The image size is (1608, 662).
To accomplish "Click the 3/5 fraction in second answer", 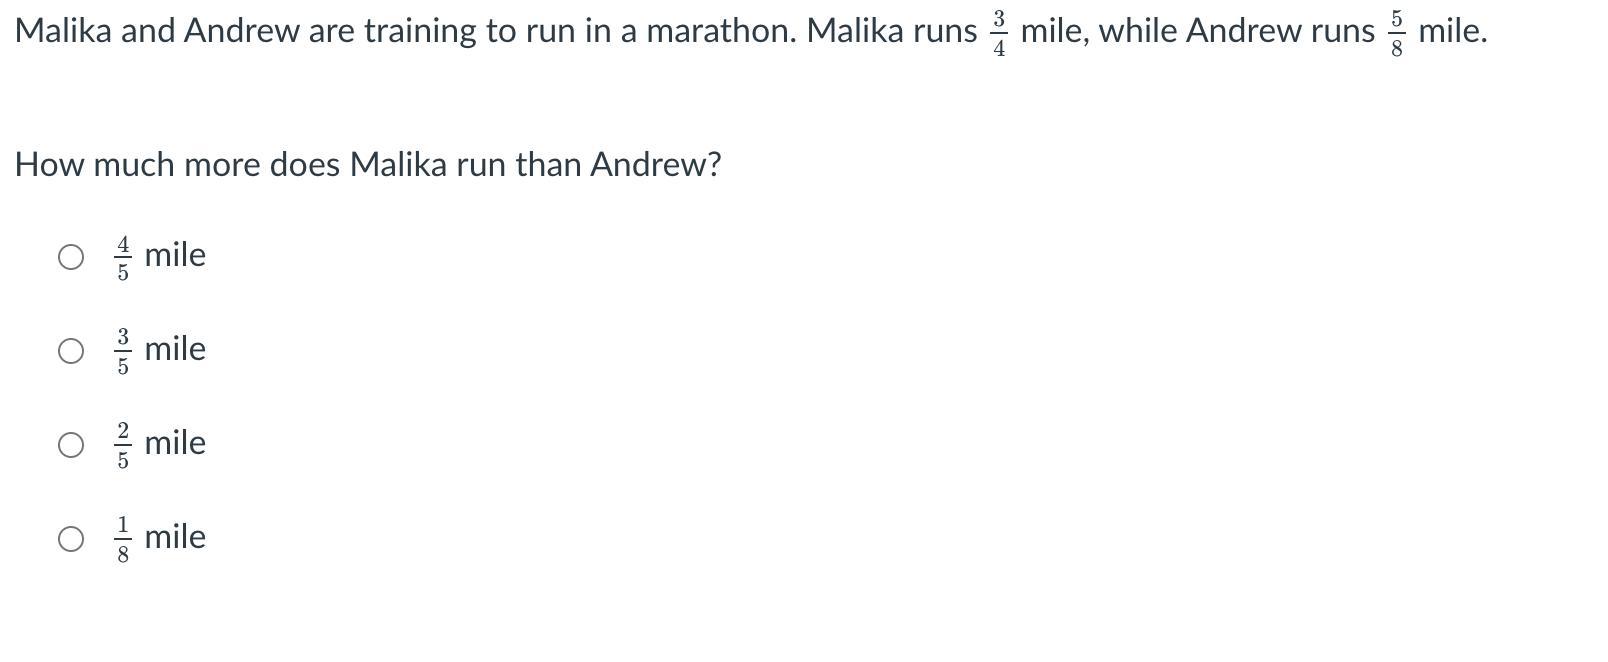I will 123,352.
